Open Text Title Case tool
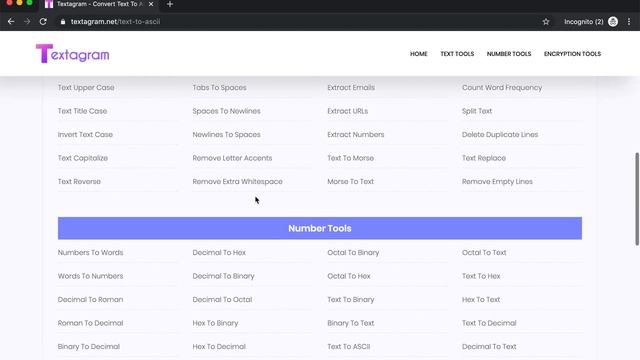The width and height of the screenshot is (640, 360). [x=82, y=111]
